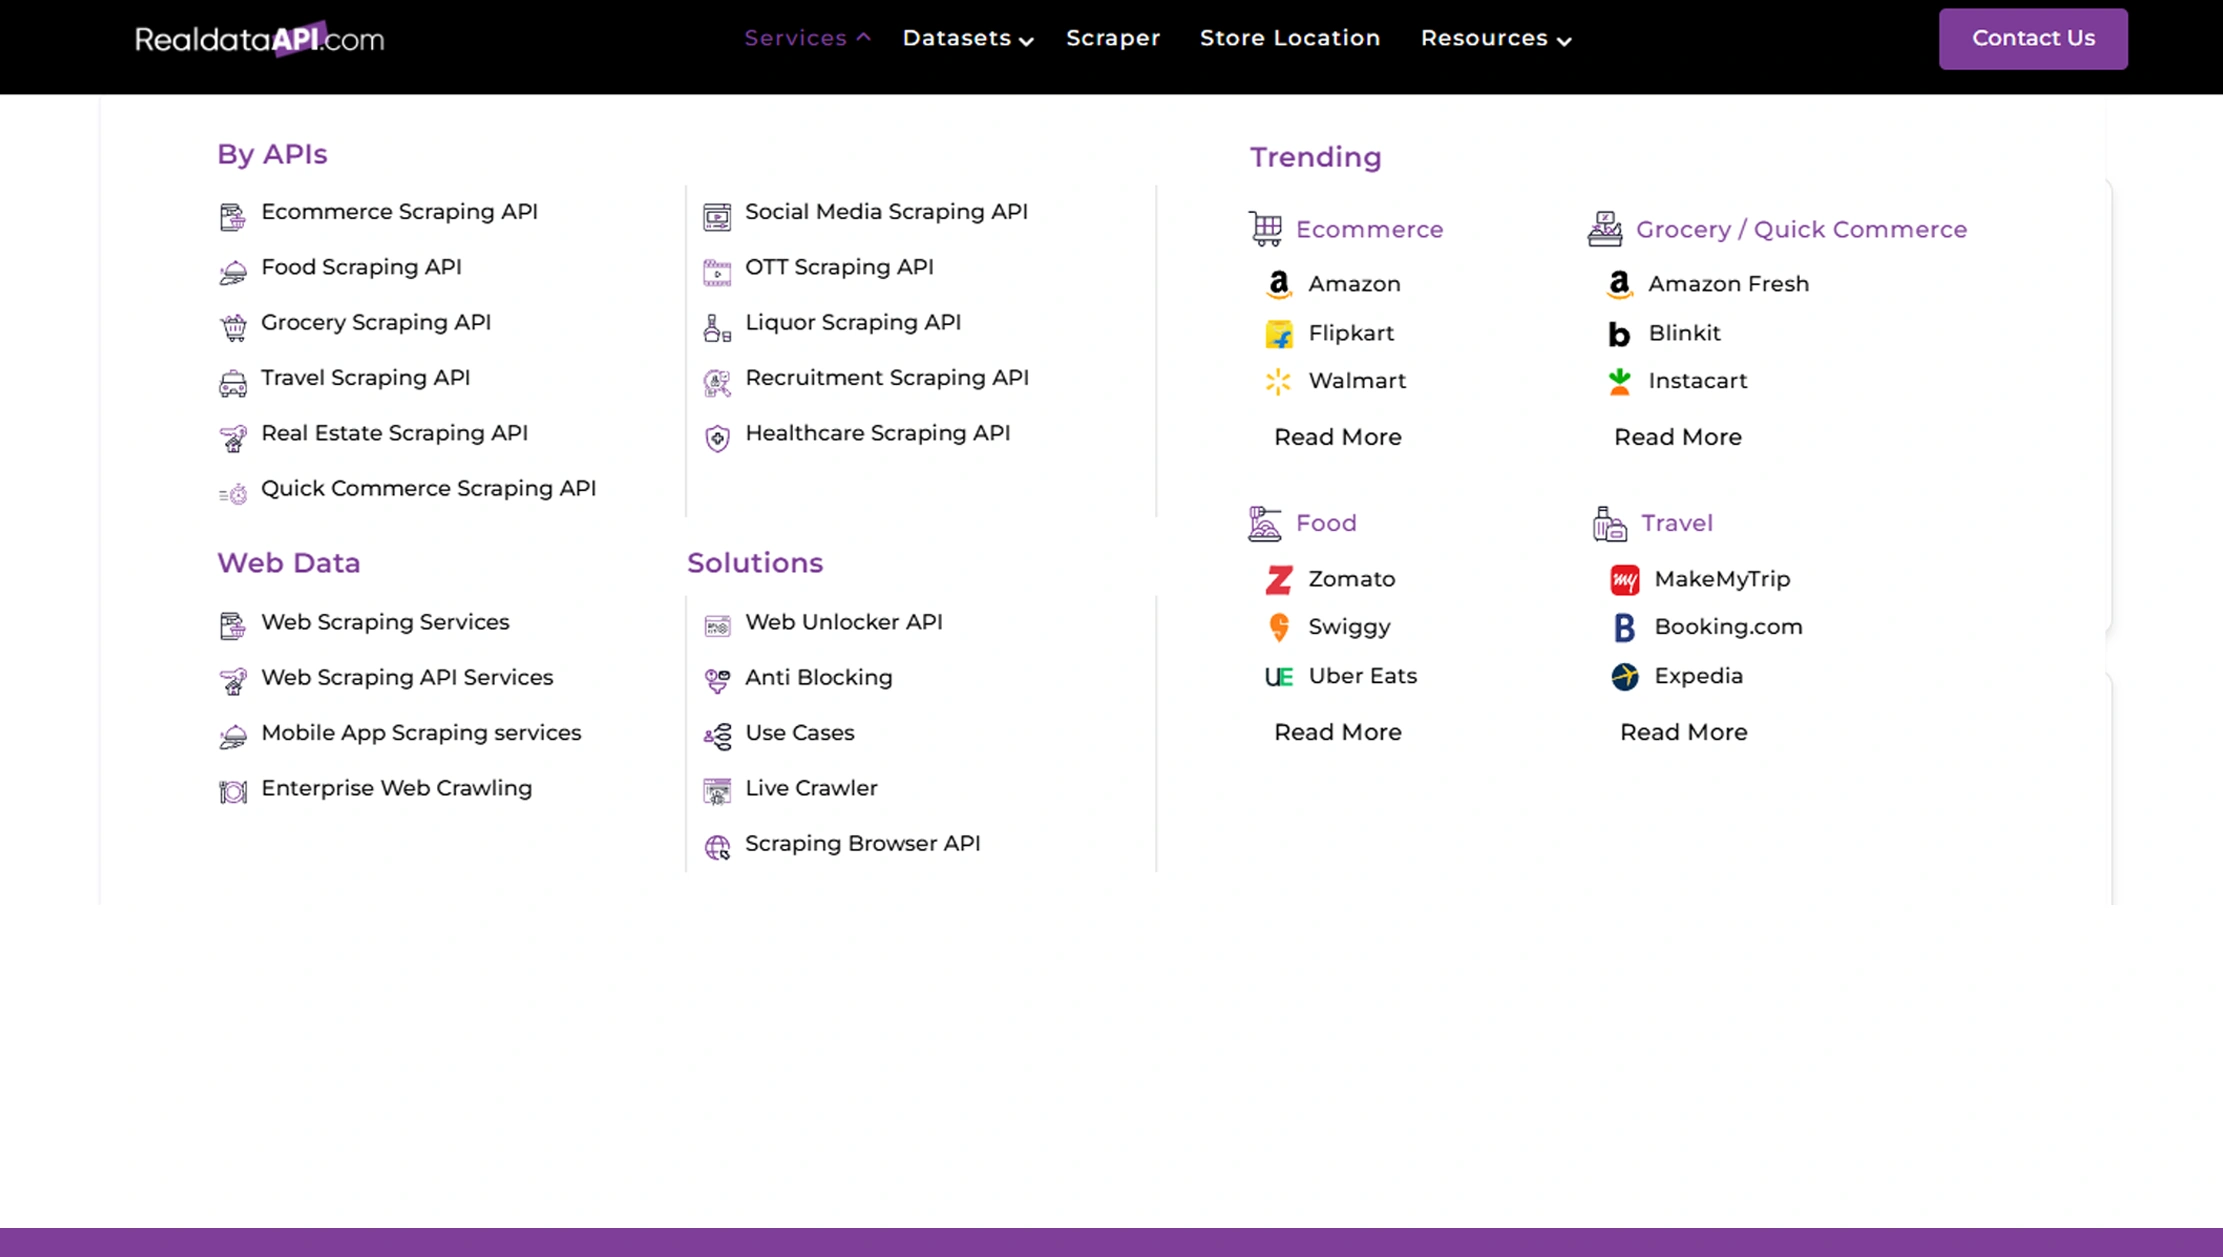The height and width of the screenshot is (1257, 2223).
Task: Select the Zomato icon under Food
Action: click(1278, 579)
